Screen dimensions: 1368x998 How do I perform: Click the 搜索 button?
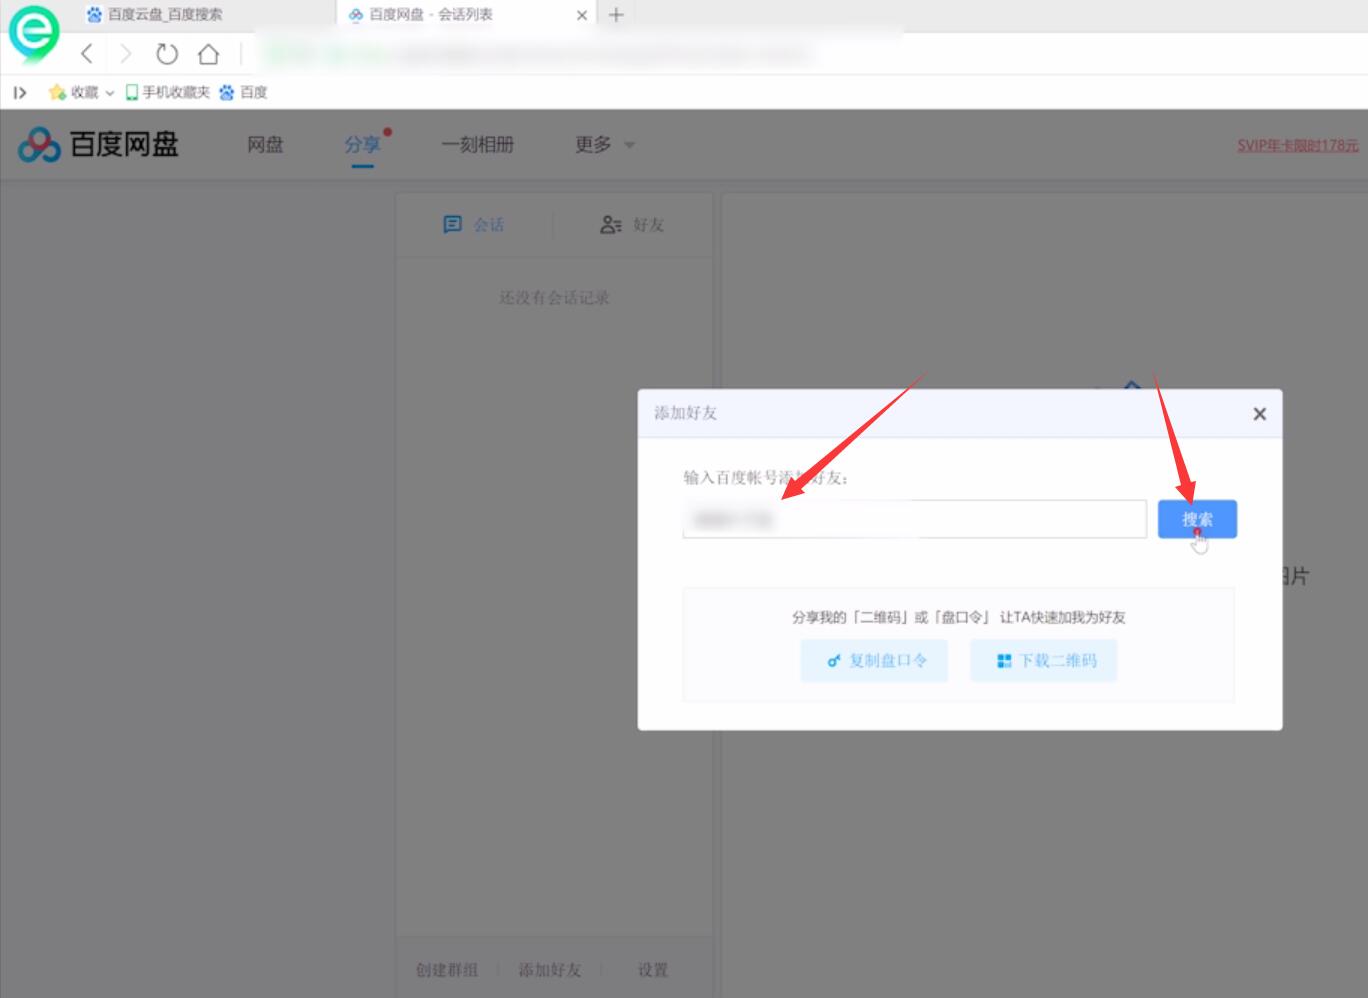click(x=1197, y=519)
